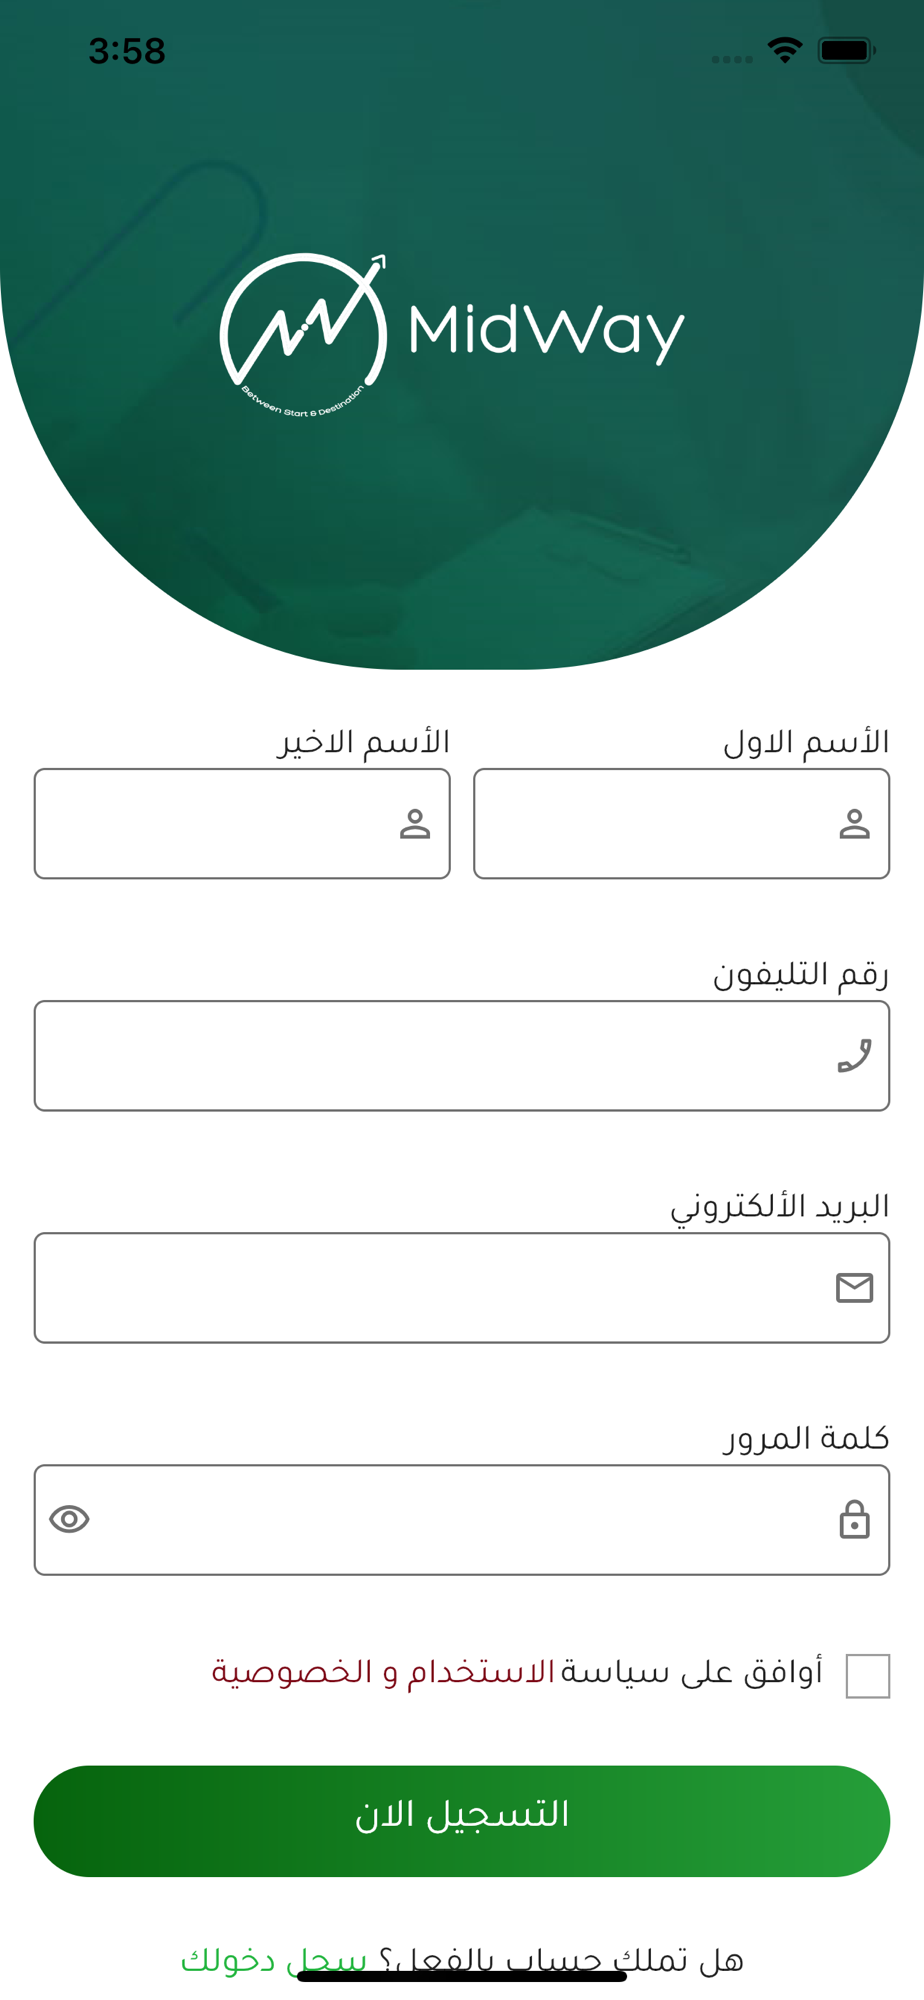Click the envelope icon in email field
The width and height of the screenshot is (924, 2000).
[x=854, y=1288]
